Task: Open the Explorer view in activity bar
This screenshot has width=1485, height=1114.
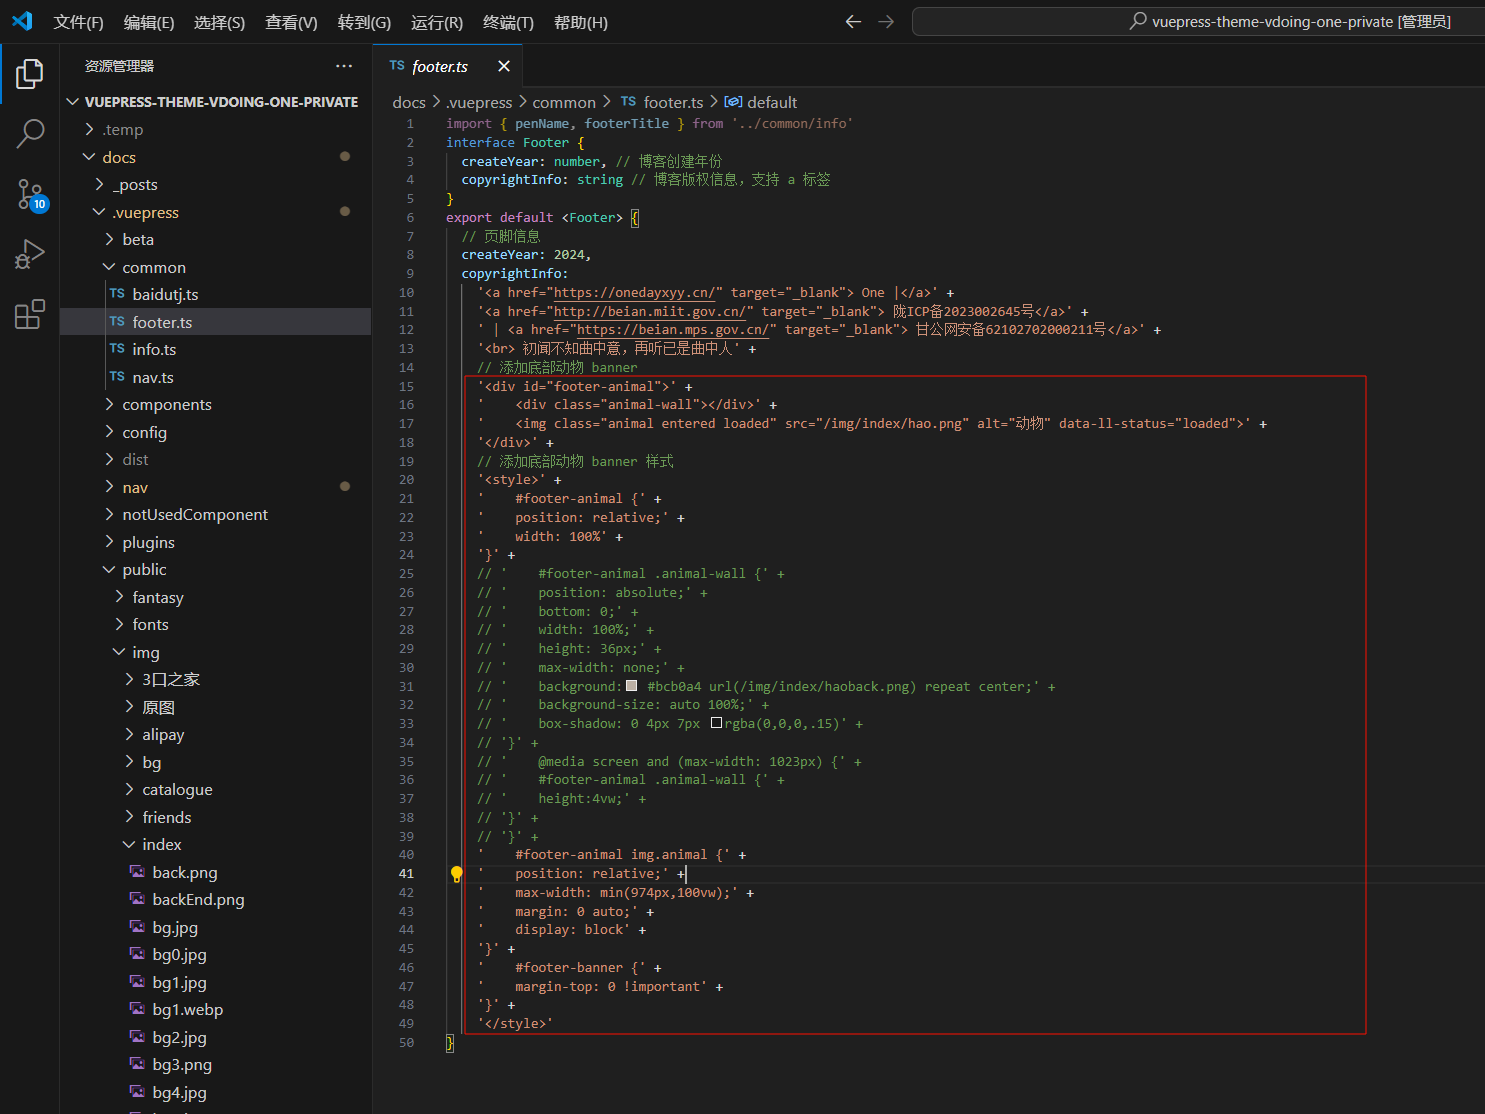Action: (30, 74)
